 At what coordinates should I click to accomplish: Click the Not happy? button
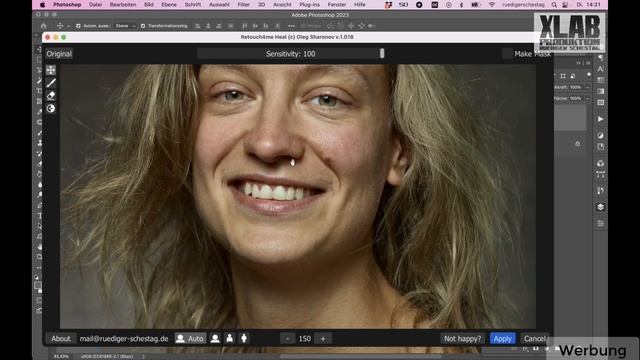click(x=462, y=338)
